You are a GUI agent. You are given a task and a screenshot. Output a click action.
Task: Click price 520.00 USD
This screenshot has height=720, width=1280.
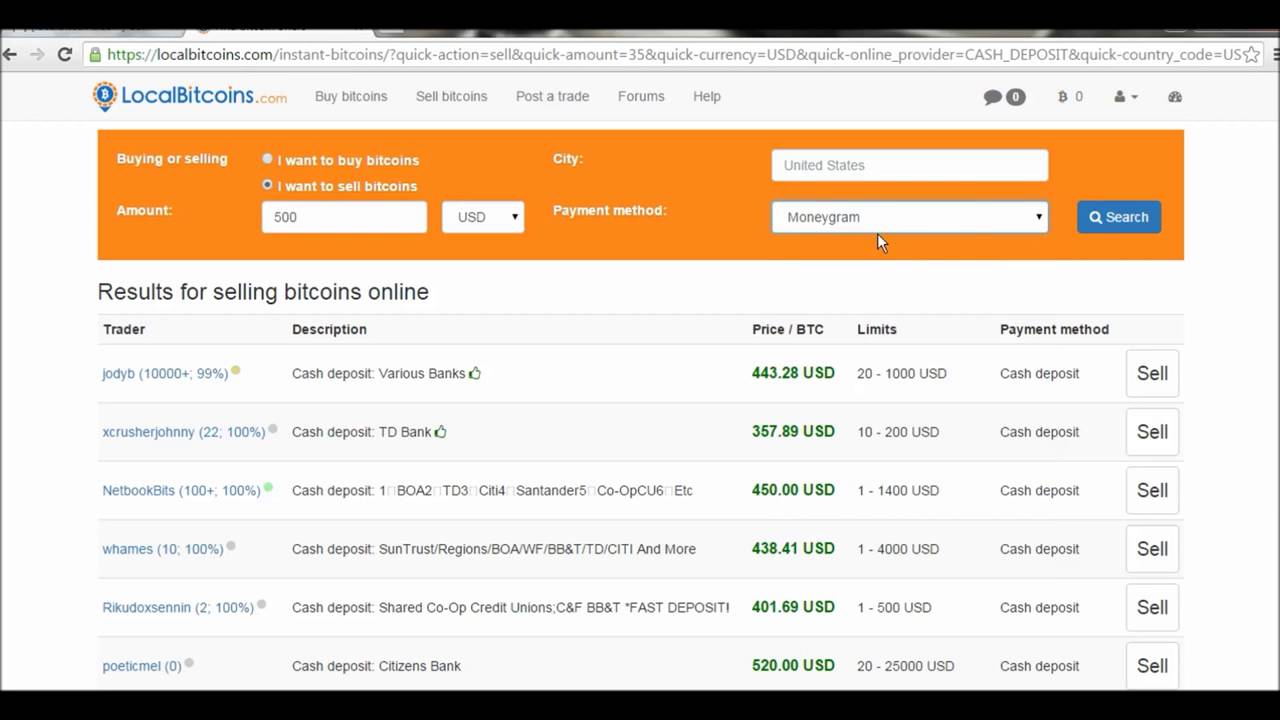pyautogui.click(x=793, y=665)
